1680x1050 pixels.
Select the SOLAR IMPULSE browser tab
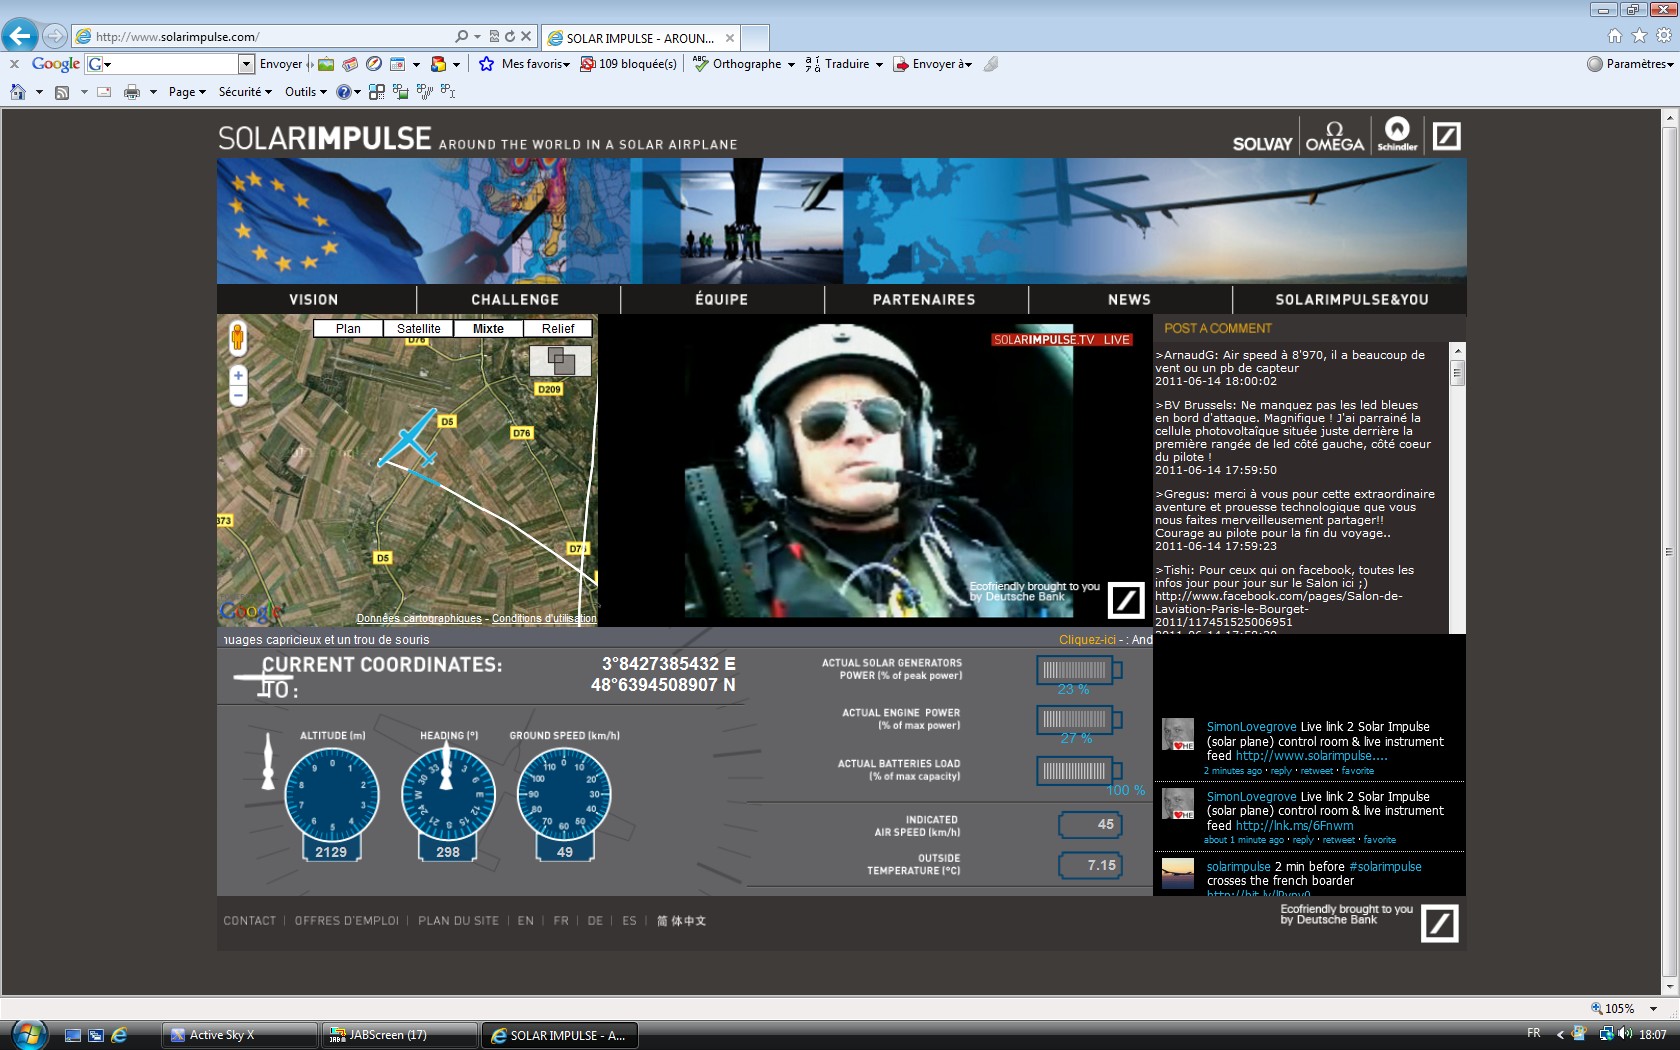tap(640, 38)
